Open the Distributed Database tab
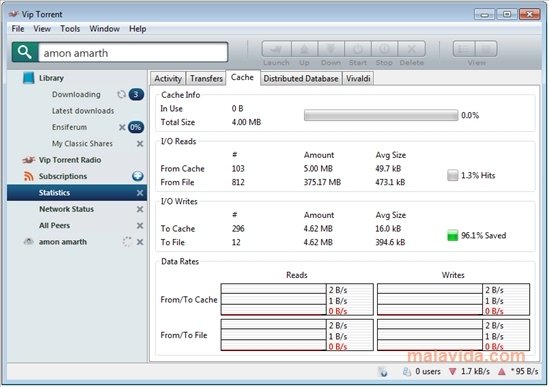The width and height of the screenshot is (549, 387). (x=301, y=78)
